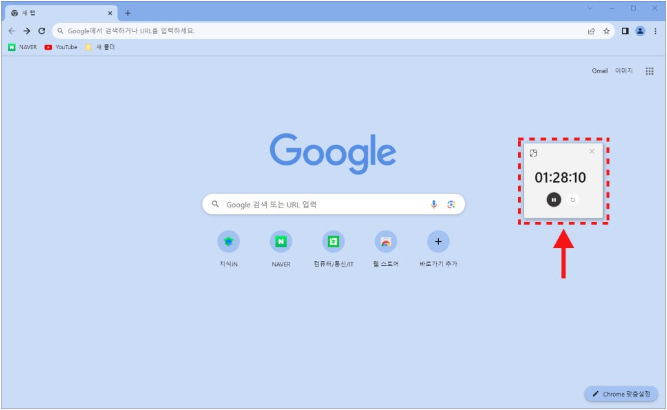Bookmark this page with the star icon

pos(606,31)
